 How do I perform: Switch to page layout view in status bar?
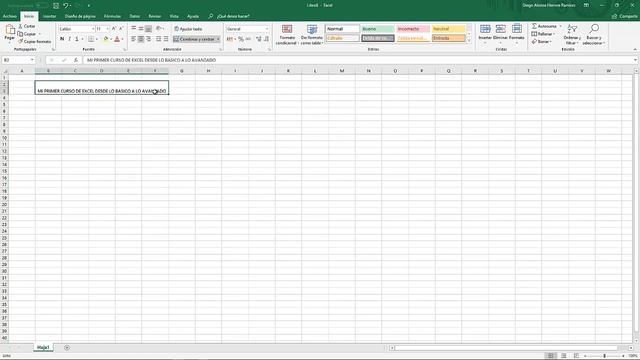point(563,356)
